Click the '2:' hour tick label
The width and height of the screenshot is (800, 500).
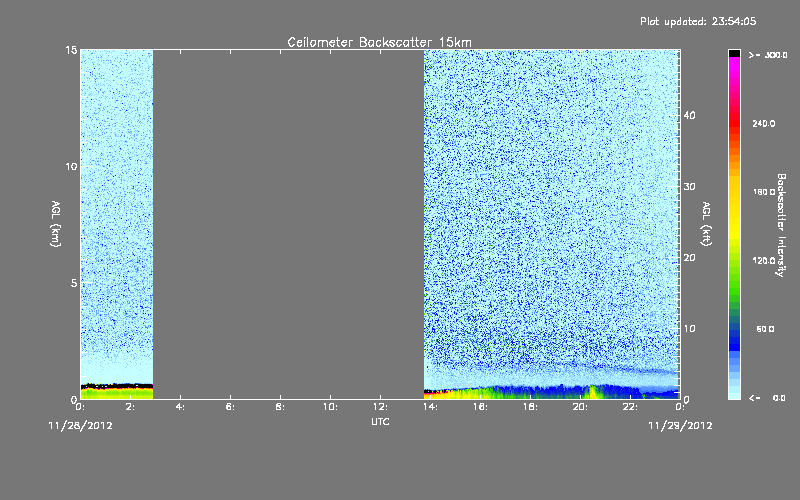131,407
